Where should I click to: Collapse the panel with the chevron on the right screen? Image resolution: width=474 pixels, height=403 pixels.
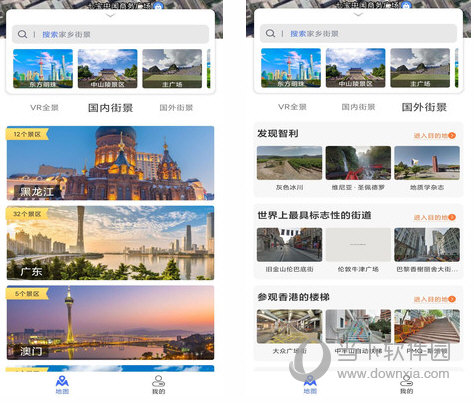click(358, 15)
